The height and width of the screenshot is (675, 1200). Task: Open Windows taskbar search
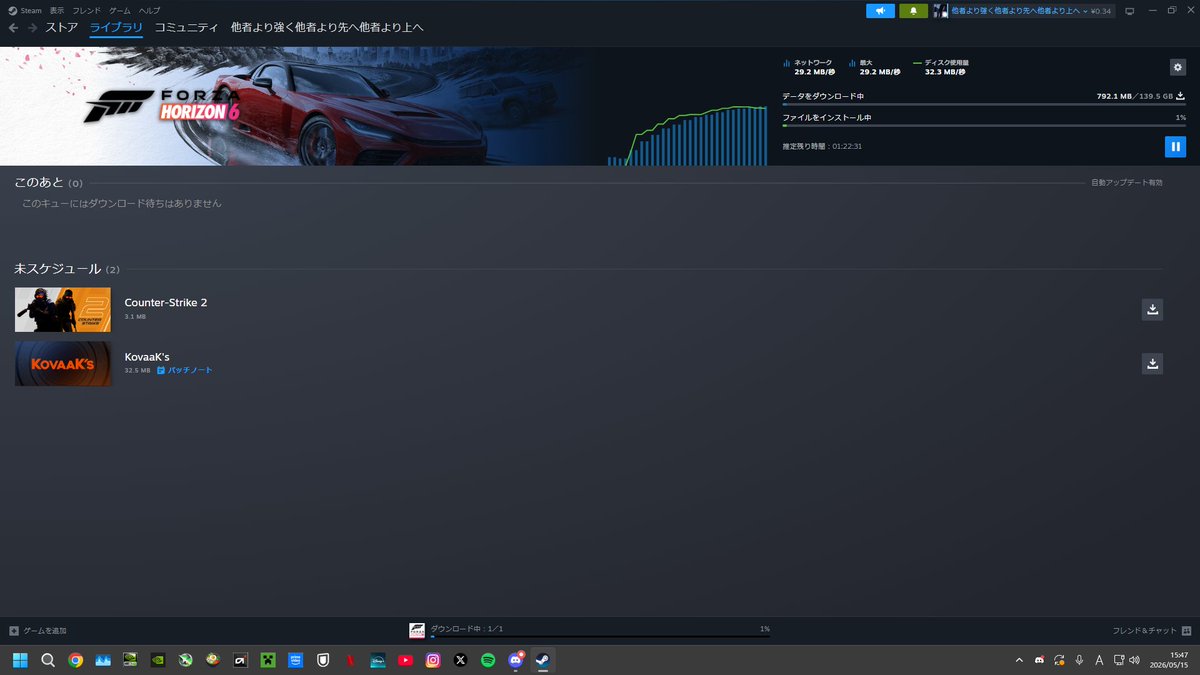point(48,660)
